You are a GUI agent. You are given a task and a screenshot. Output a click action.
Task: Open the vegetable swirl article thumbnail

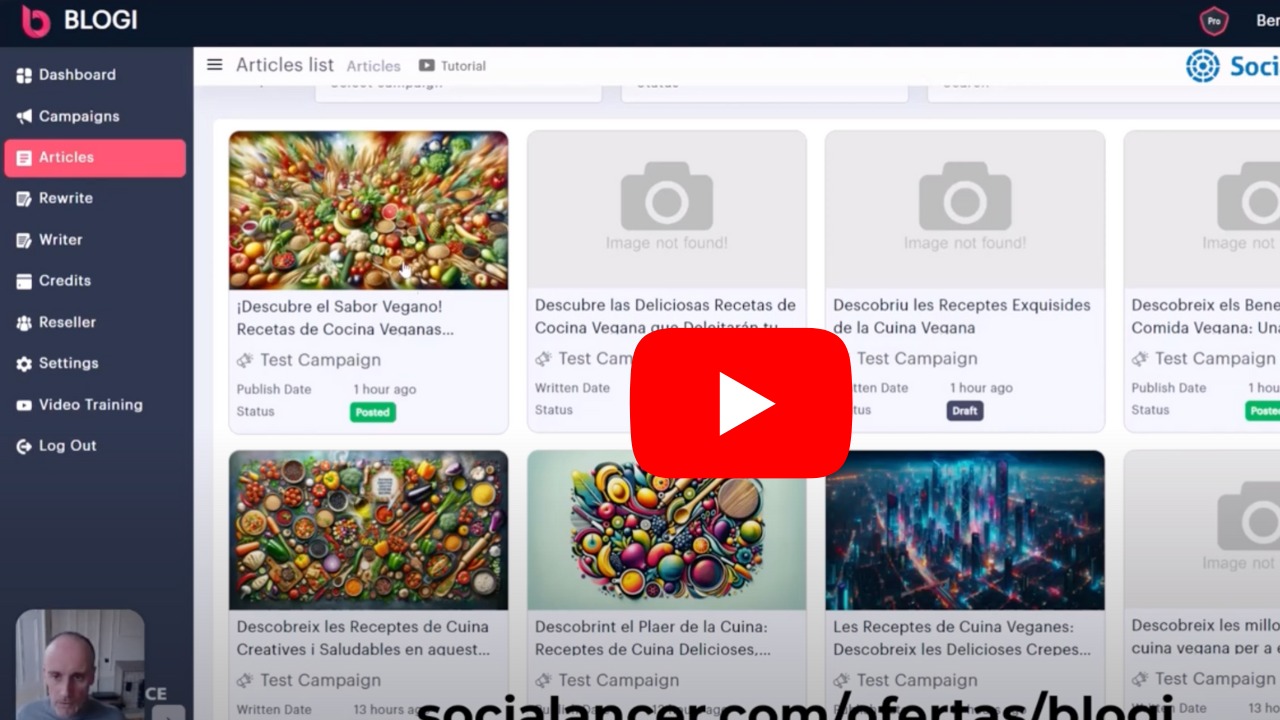368,210
